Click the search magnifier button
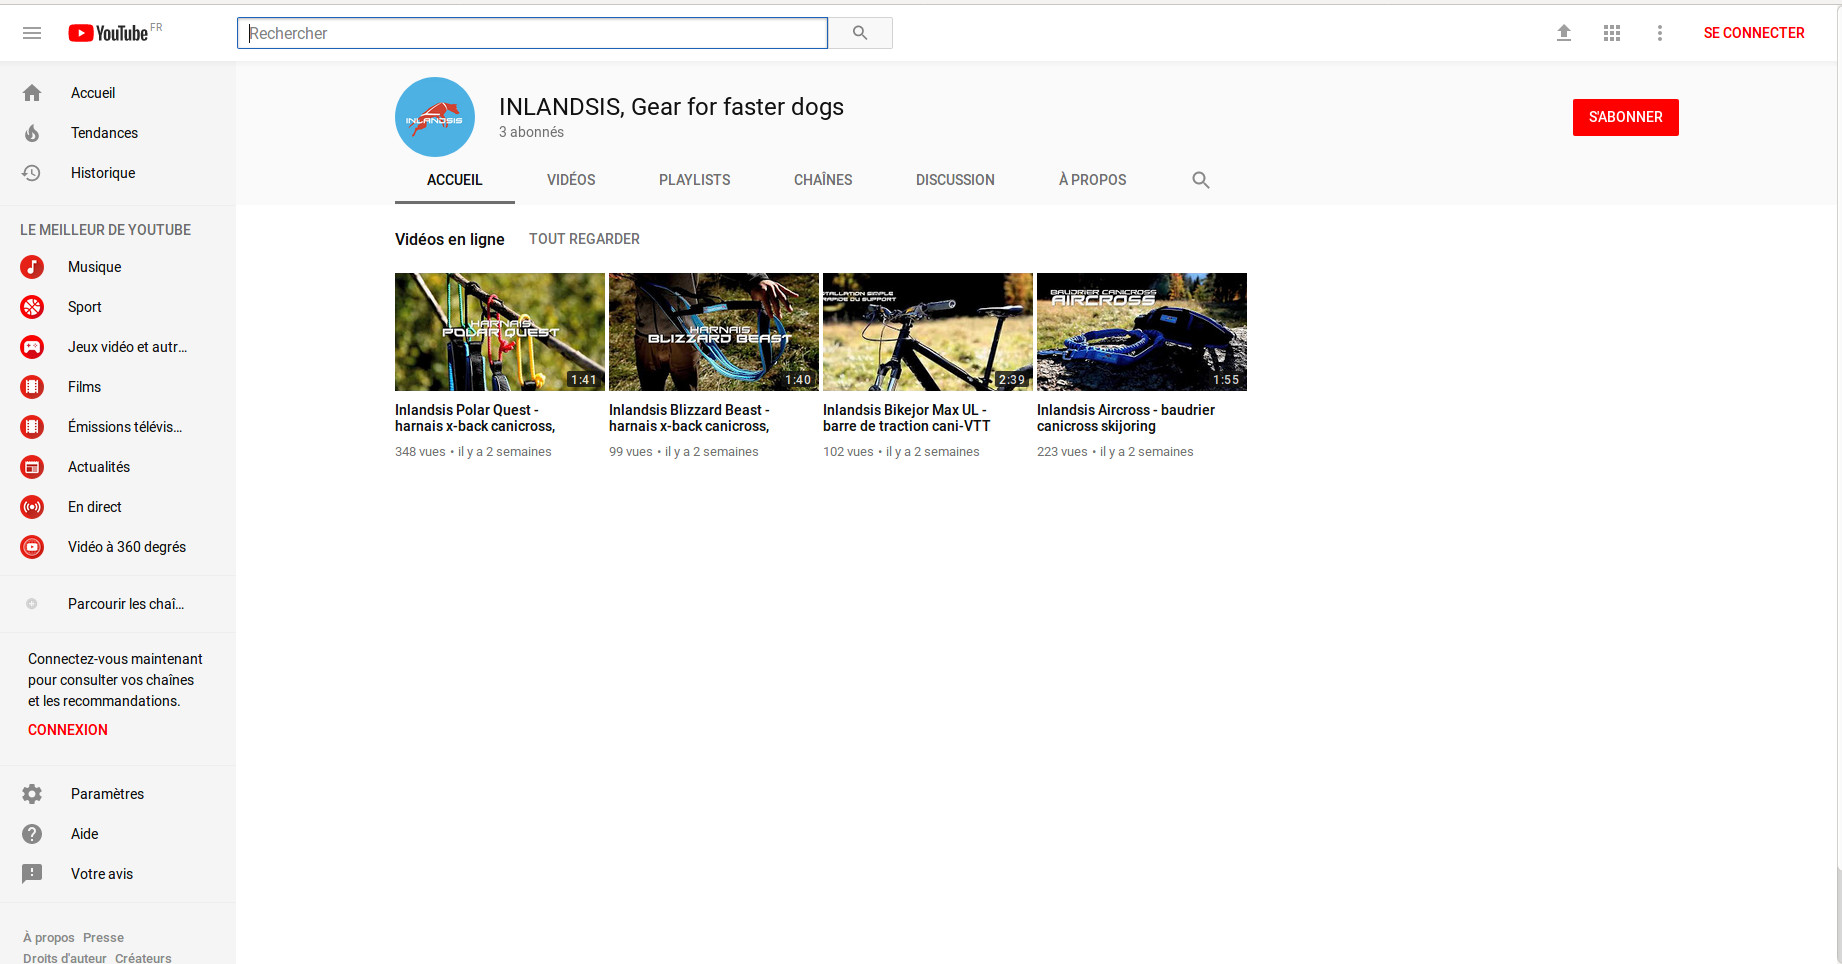 click(x=860, y=33)
